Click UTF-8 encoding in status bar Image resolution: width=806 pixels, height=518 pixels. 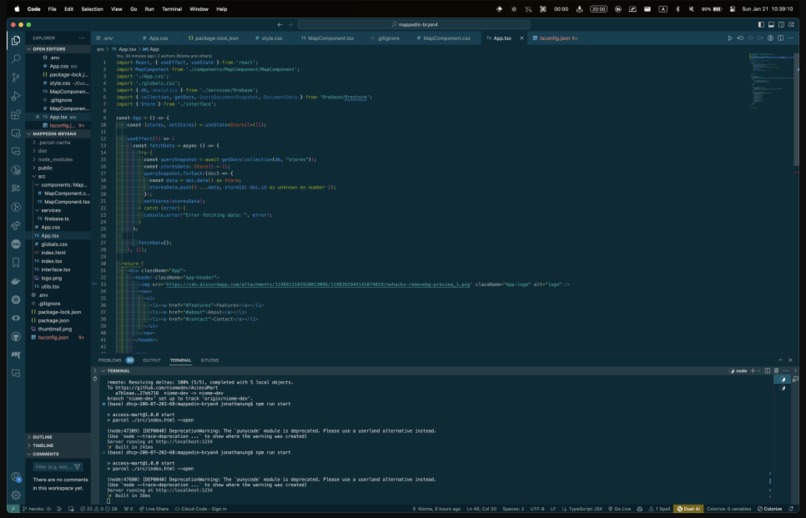[537, 509]
